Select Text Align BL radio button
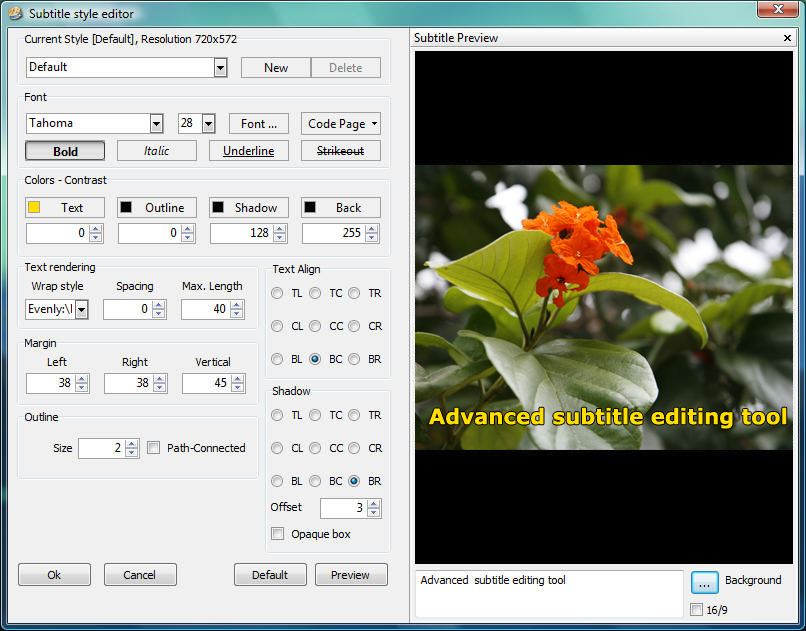806x631 pixels. click(277, 359)
